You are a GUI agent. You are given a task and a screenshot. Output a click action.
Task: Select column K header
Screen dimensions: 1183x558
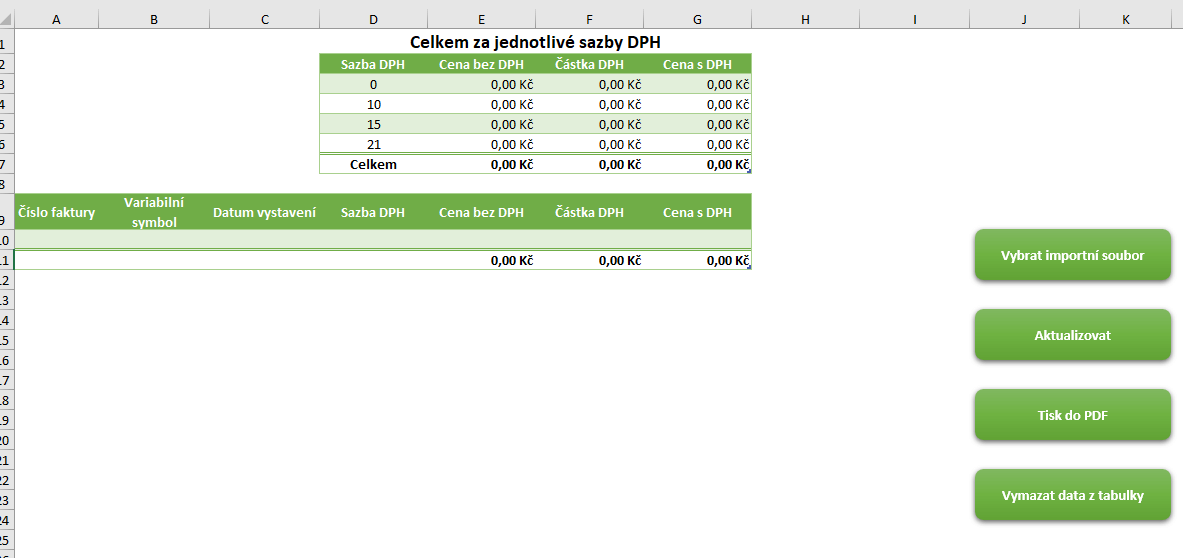pos(1126,20)
